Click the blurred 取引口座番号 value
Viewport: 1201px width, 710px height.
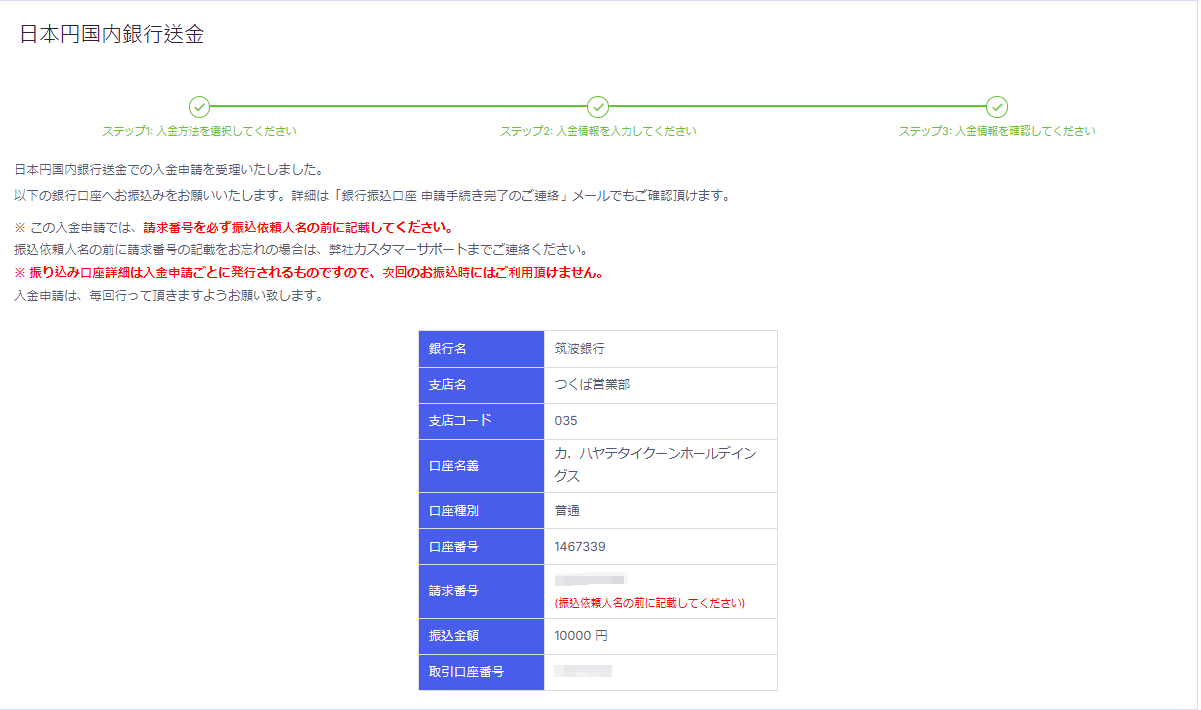[583, 672]
